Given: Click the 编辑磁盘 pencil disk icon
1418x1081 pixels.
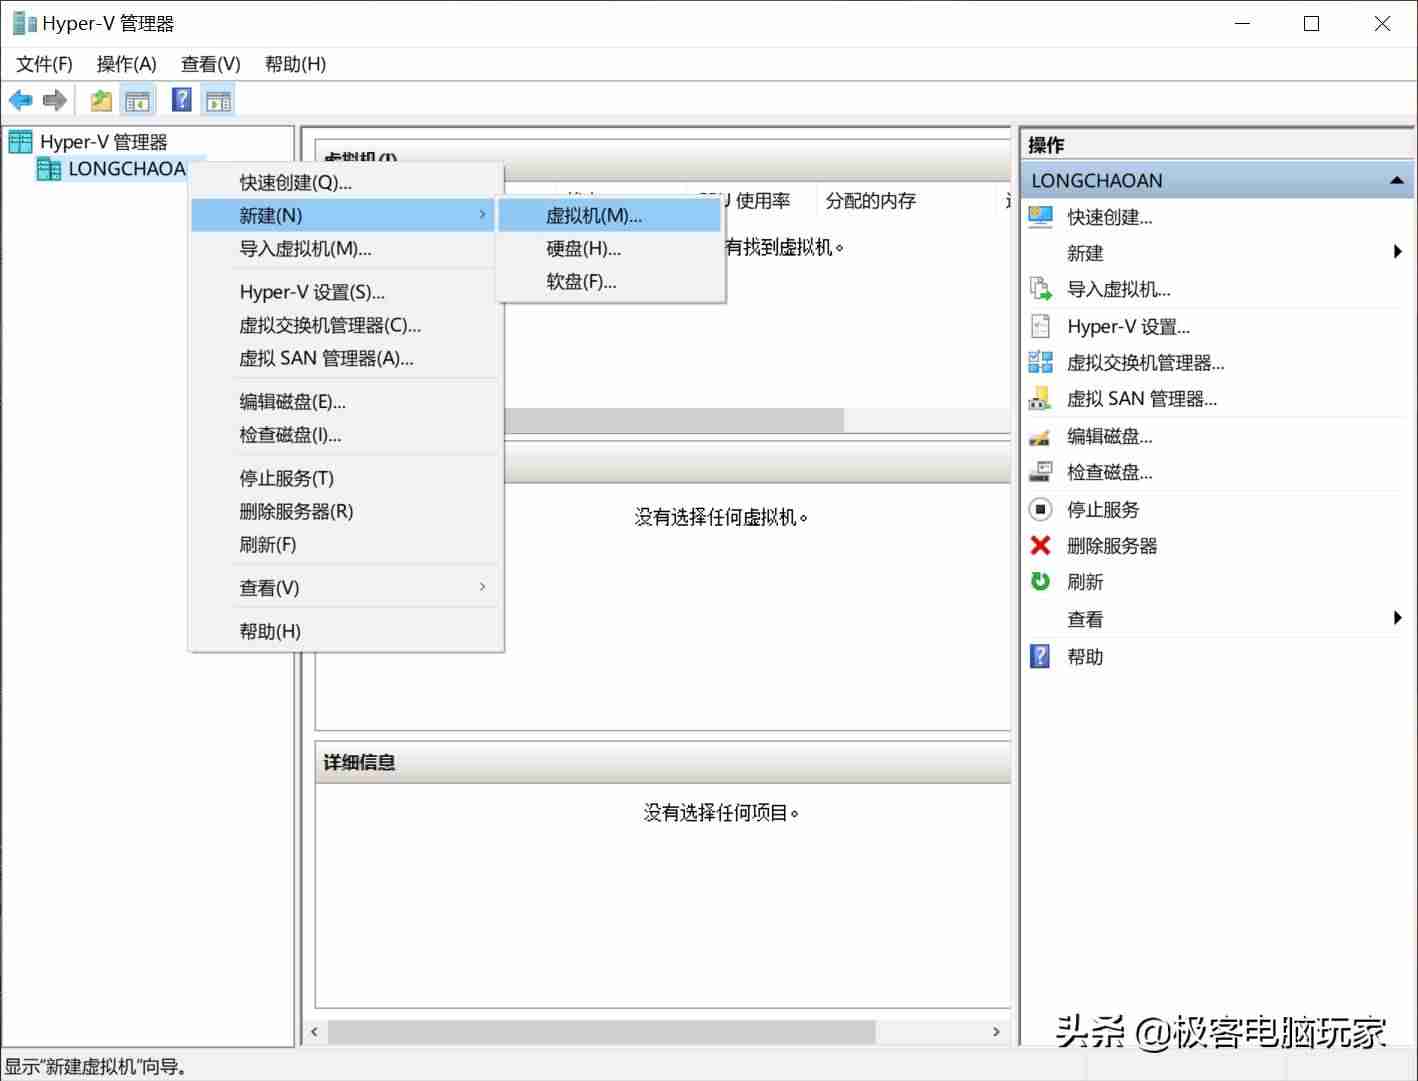Looking at the screenshot, I should coord(1041,436).
